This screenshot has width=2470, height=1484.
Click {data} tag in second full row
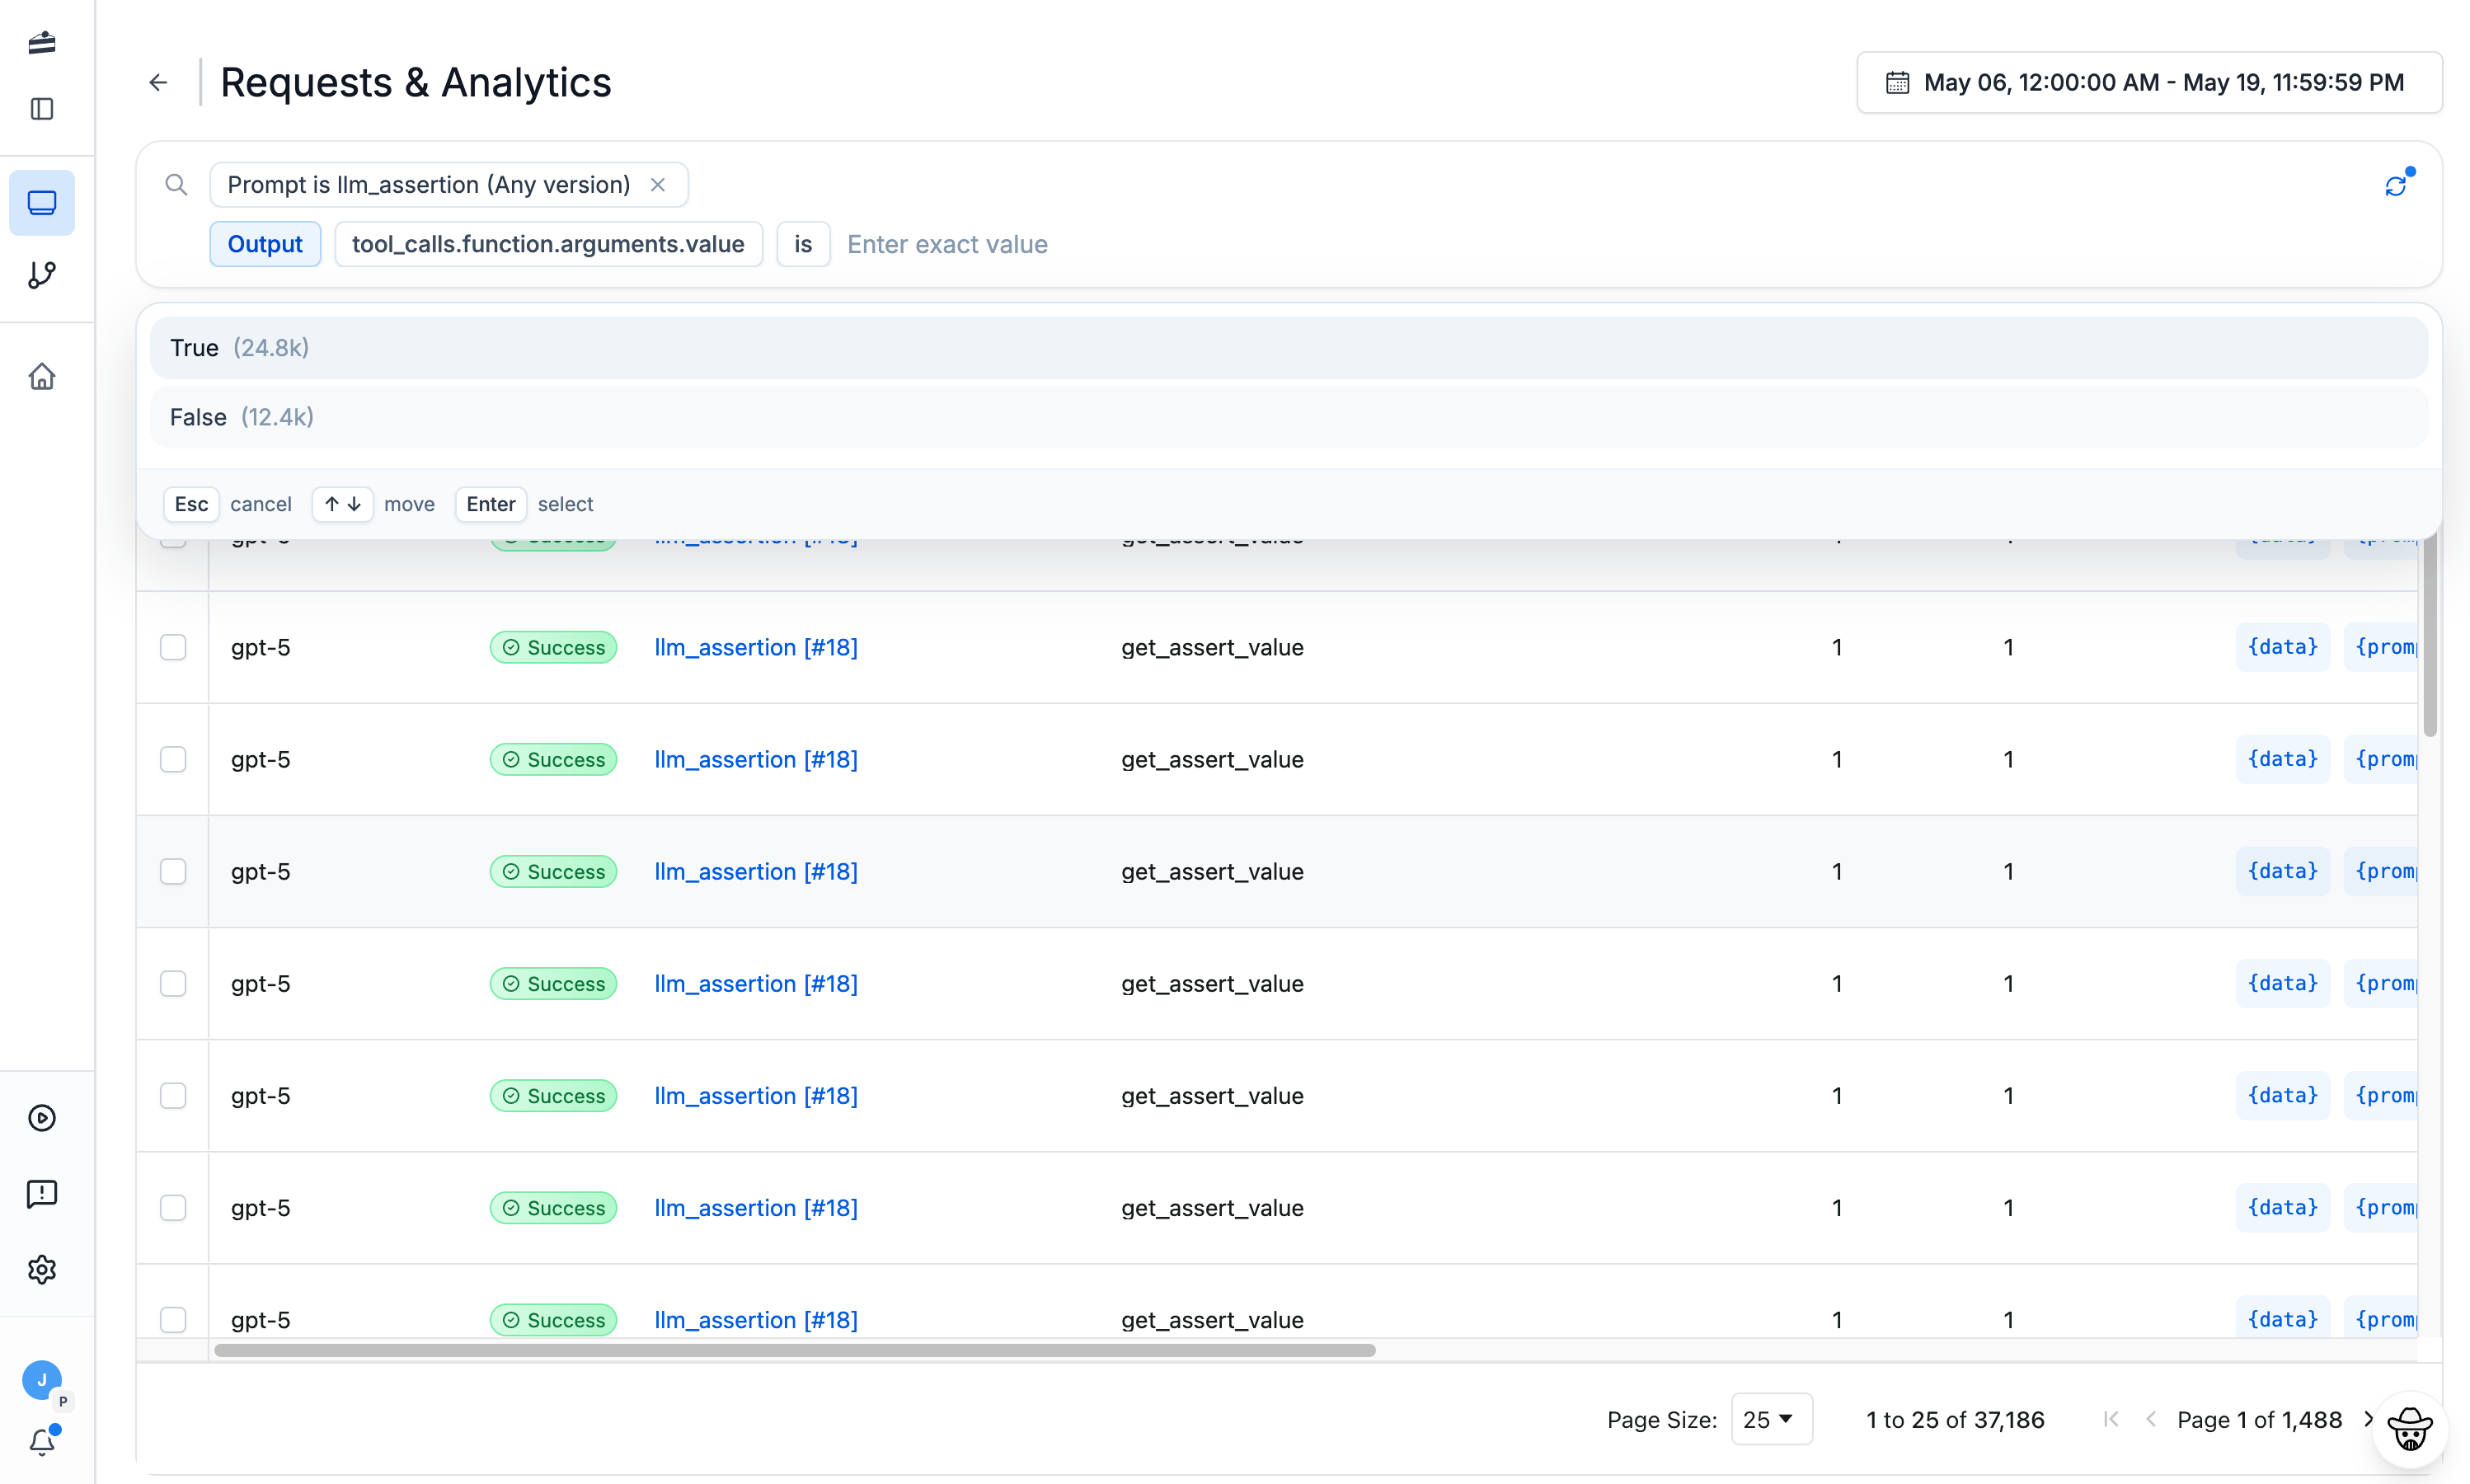2283,759
